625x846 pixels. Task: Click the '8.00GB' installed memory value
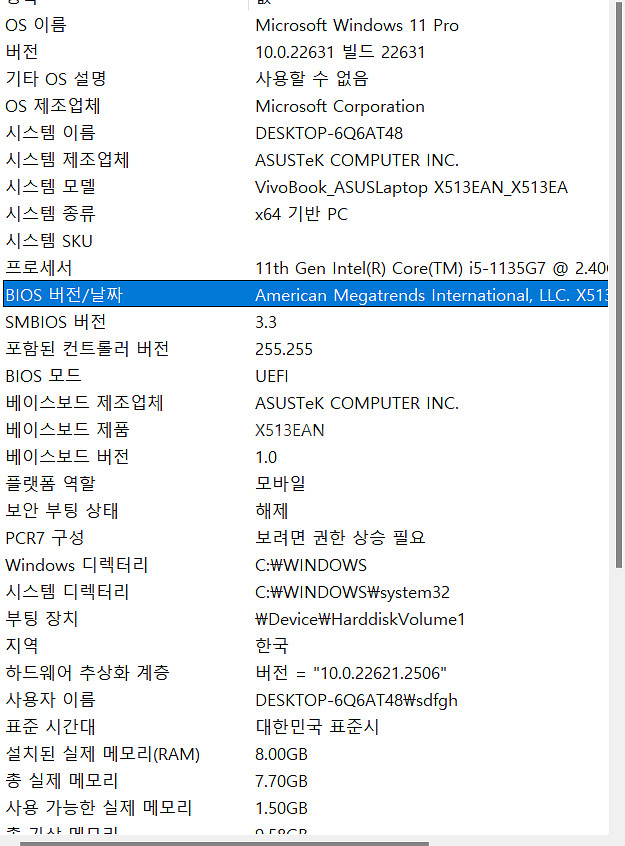pos(281,754)
